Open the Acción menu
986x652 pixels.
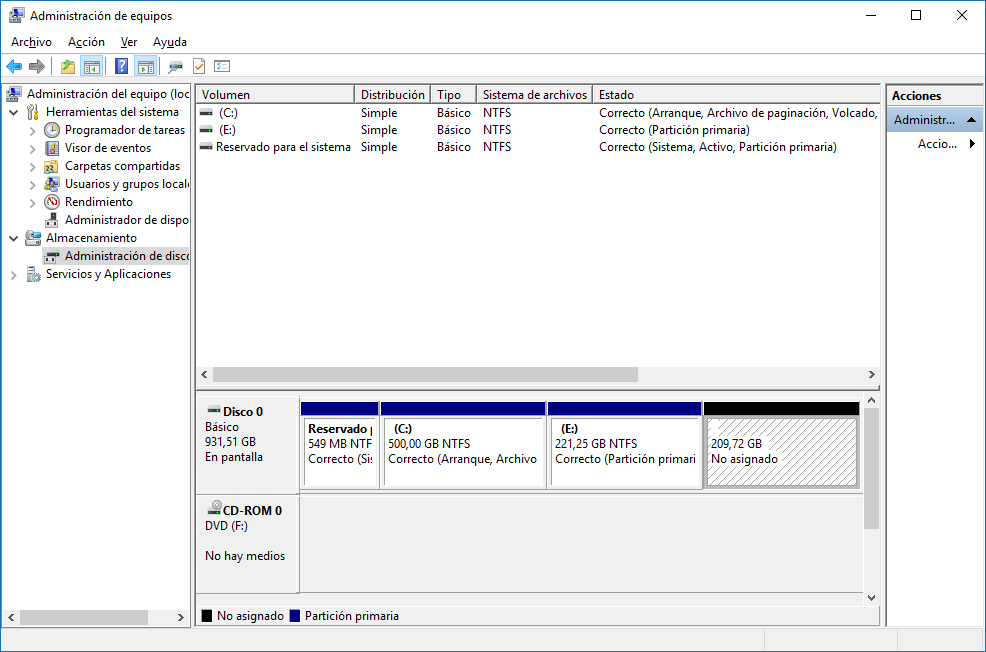tap(86, 42)
